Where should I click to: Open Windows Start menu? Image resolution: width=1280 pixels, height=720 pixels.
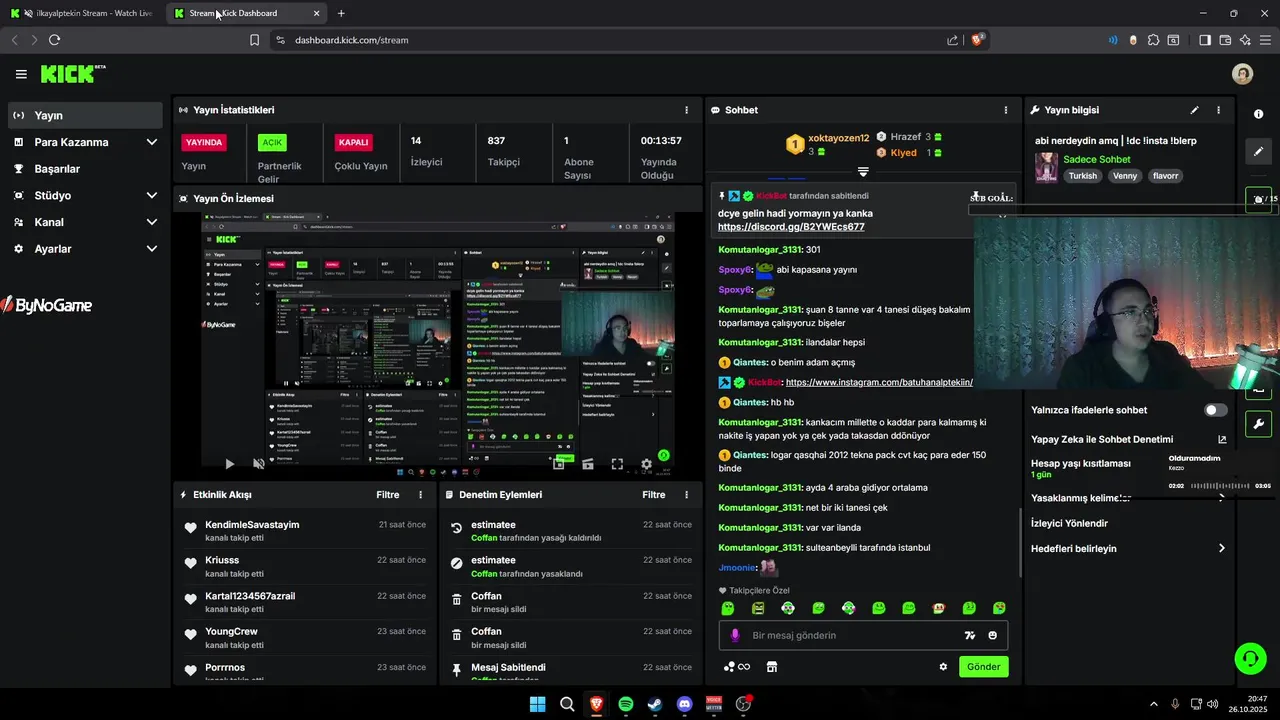tap(537, 704)
